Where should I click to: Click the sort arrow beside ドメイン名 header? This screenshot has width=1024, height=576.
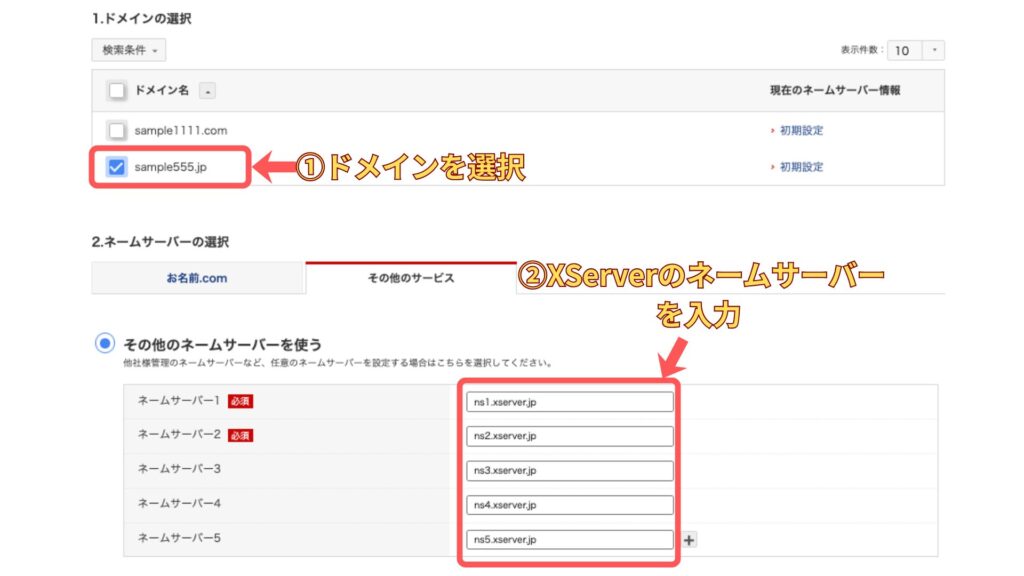(207, 91)
